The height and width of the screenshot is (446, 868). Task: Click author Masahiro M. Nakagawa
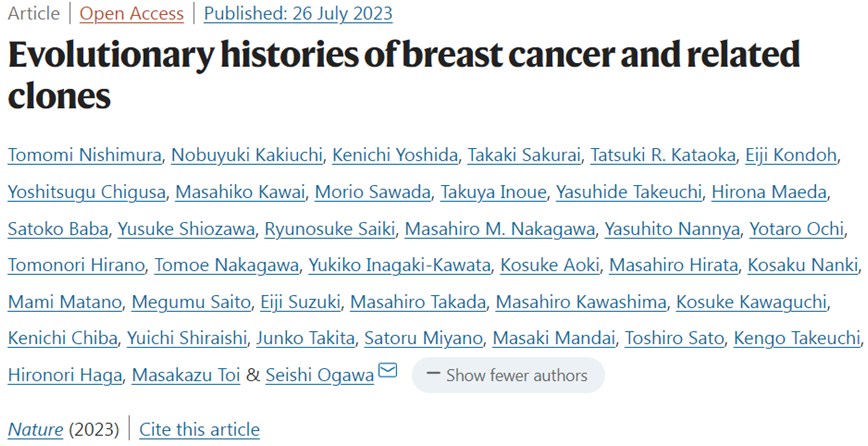click(500, 229)
